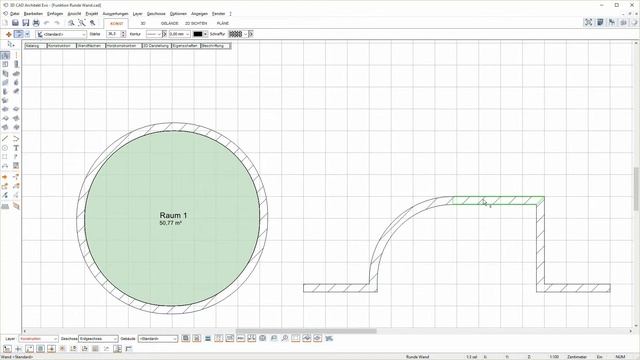Image resolution: width=640 pixels, height=360 pixels.
Task: Open arrow next to black color swatch
Action: tap(205, 34)
